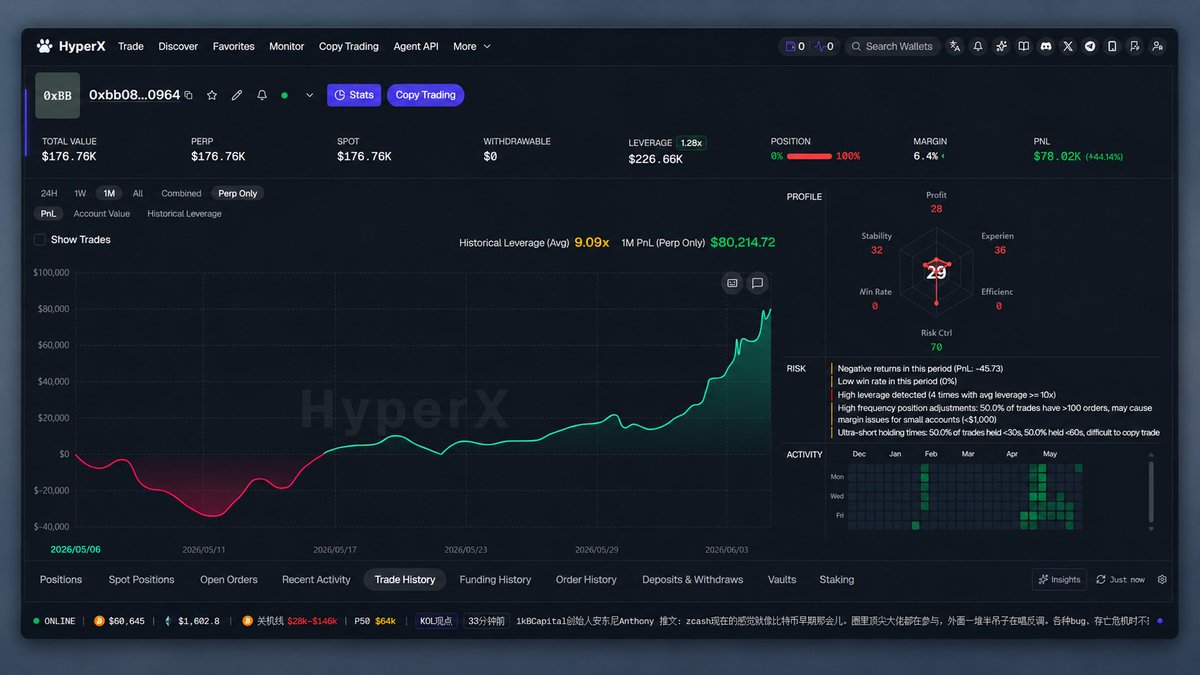Screen dimensions: 1200x675
Task: Open the Discover nav item
Action: point(178,46)
